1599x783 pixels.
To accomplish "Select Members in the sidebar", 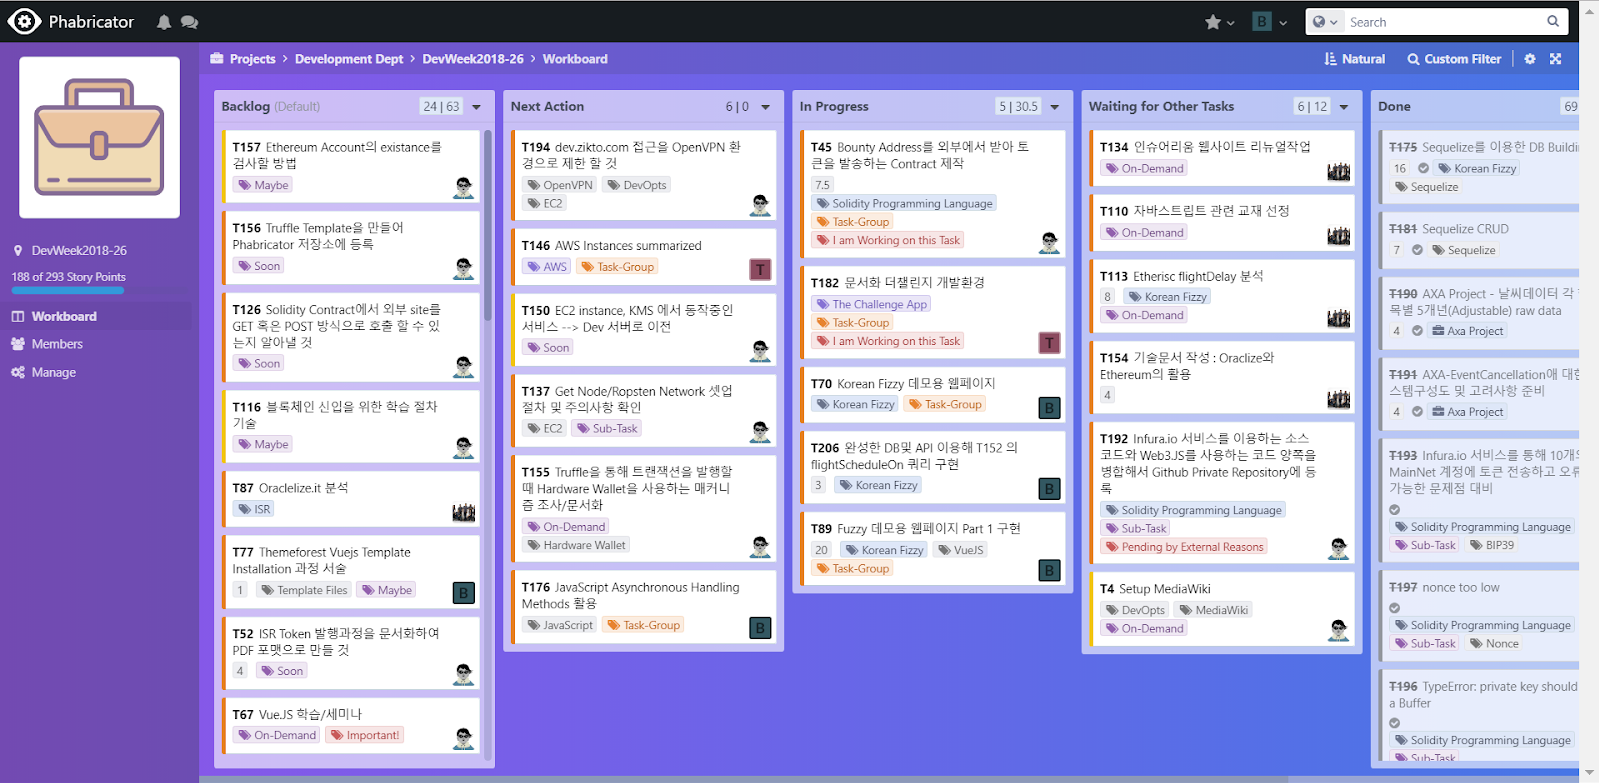I will point(57,344).
